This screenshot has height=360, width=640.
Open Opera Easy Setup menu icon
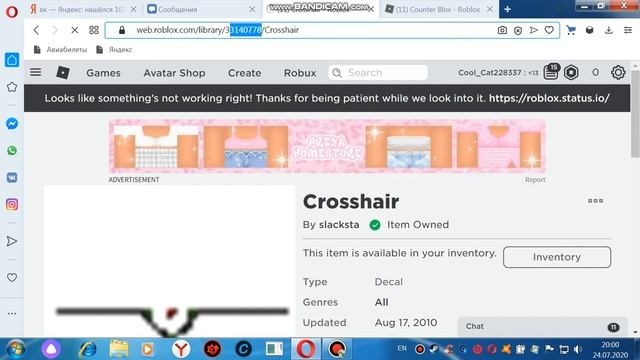[x=628, y=30]
